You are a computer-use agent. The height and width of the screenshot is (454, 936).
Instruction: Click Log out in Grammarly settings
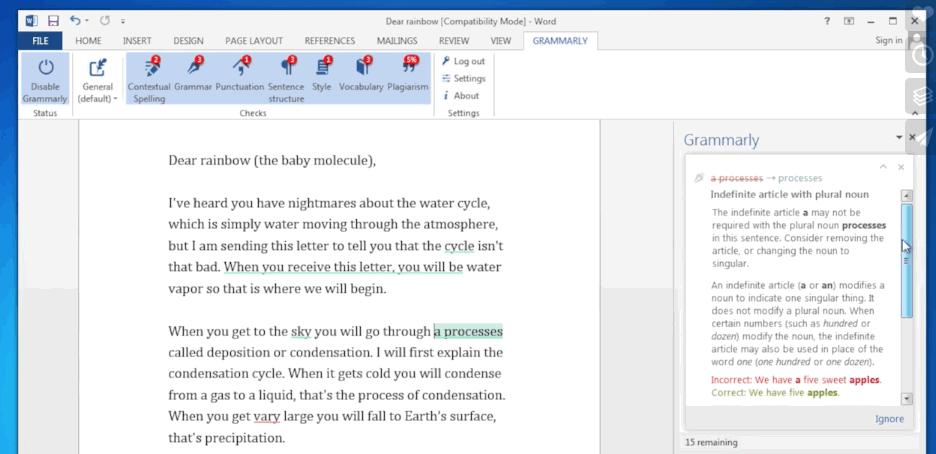[463, 61]
